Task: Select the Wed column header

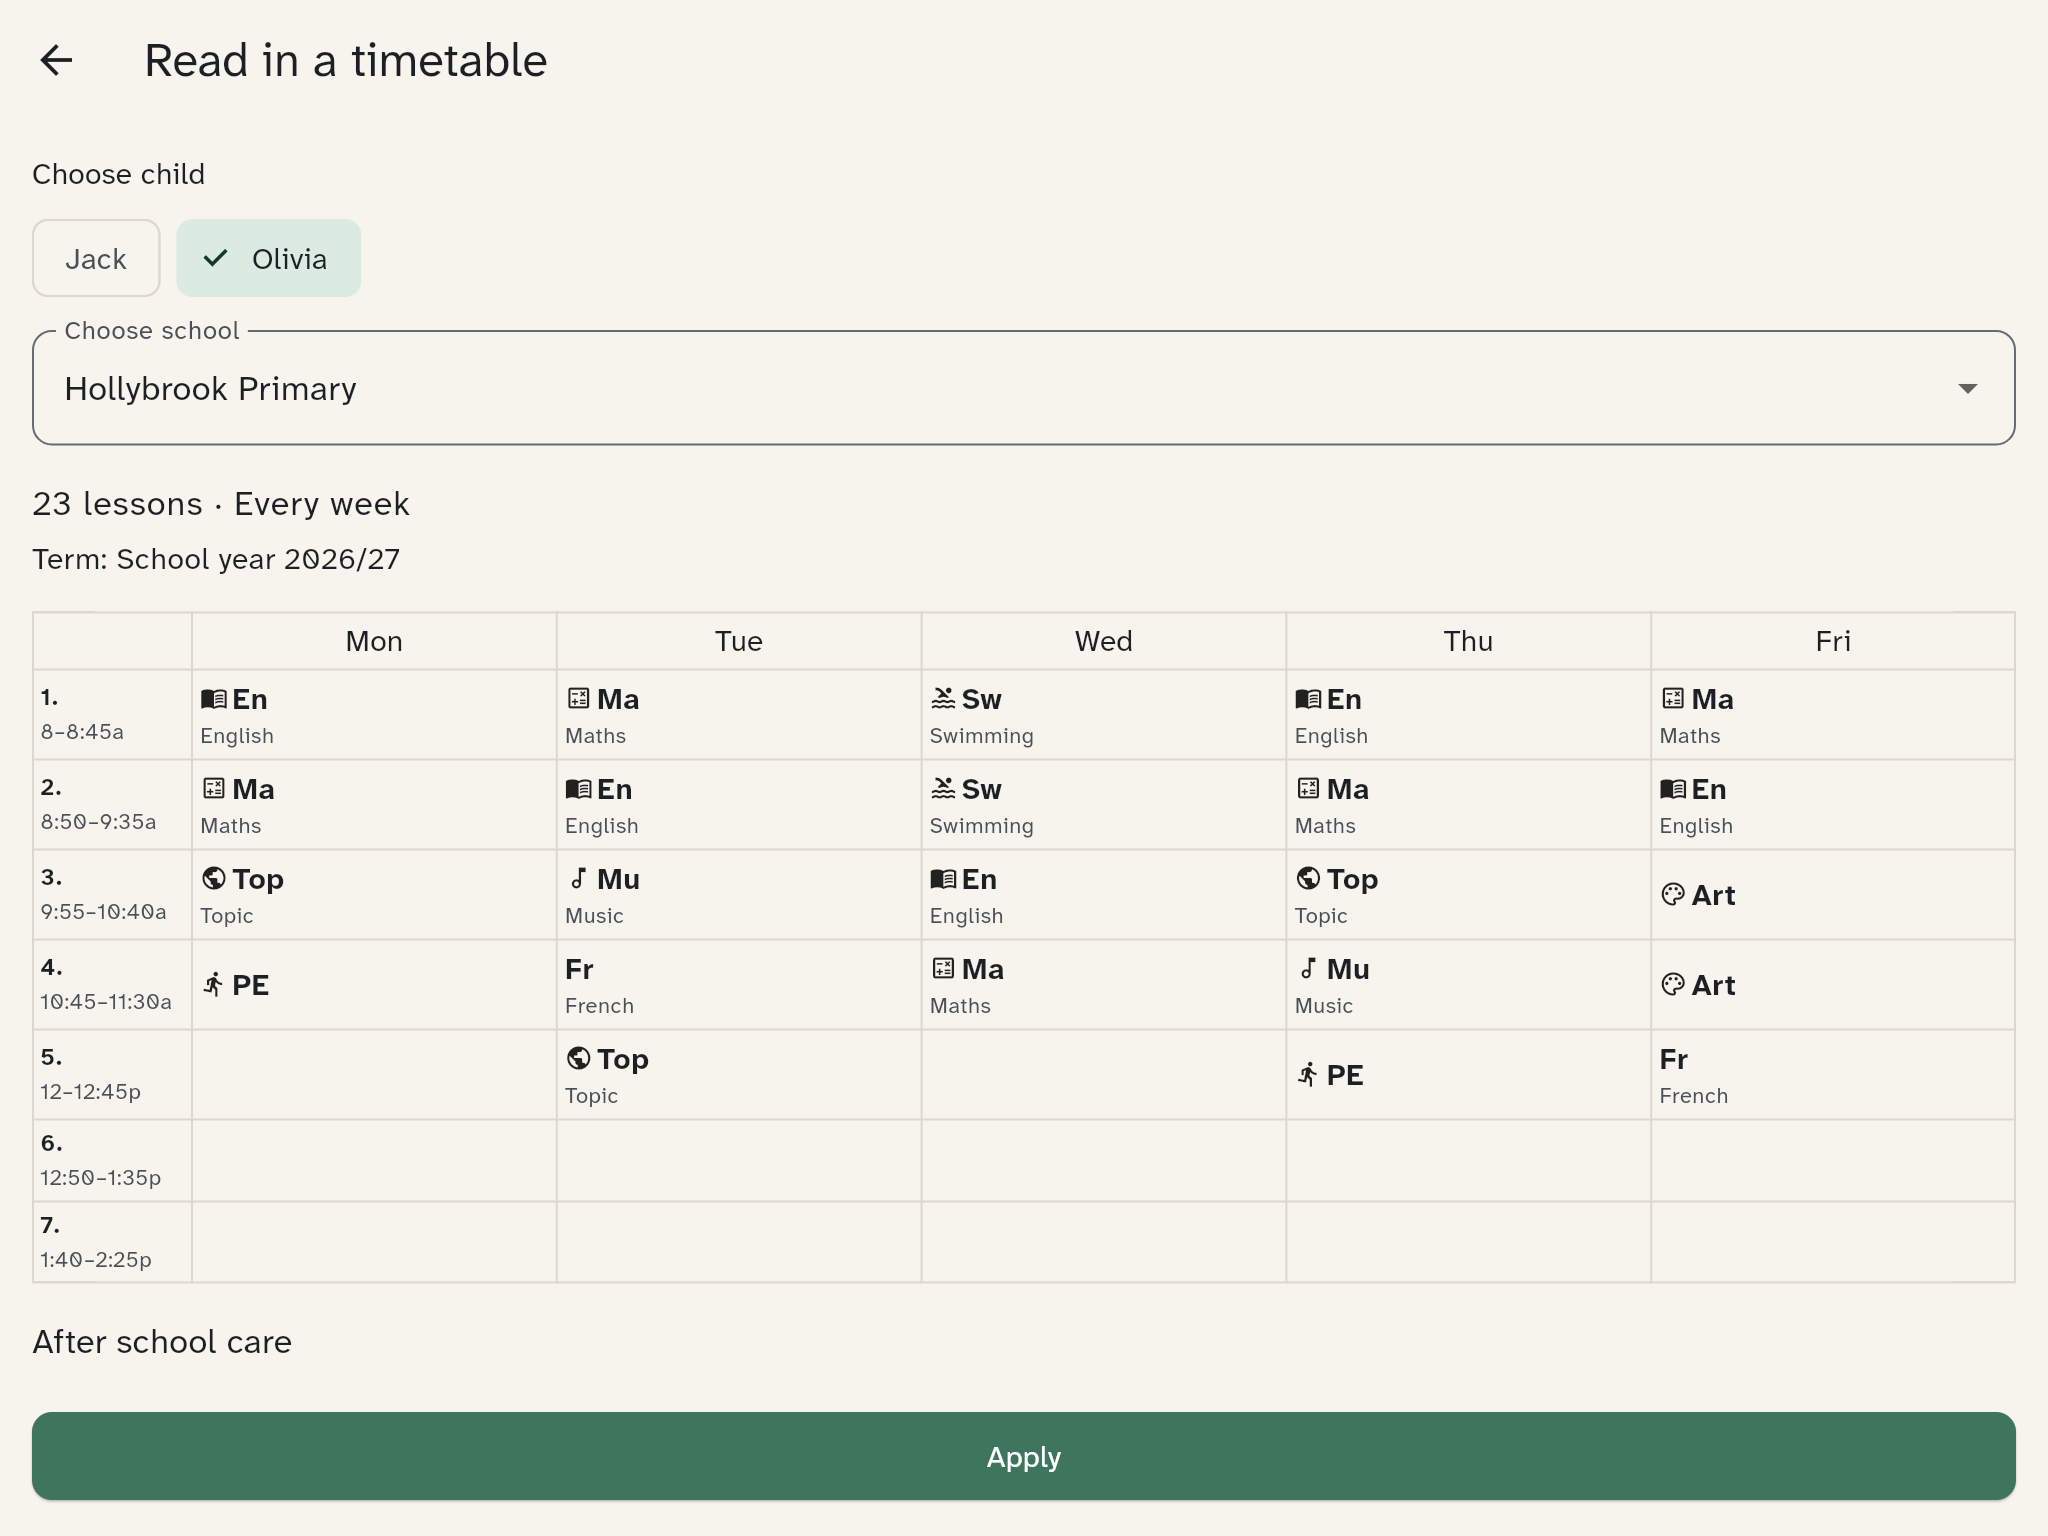Action: [x=1104, y=641]
